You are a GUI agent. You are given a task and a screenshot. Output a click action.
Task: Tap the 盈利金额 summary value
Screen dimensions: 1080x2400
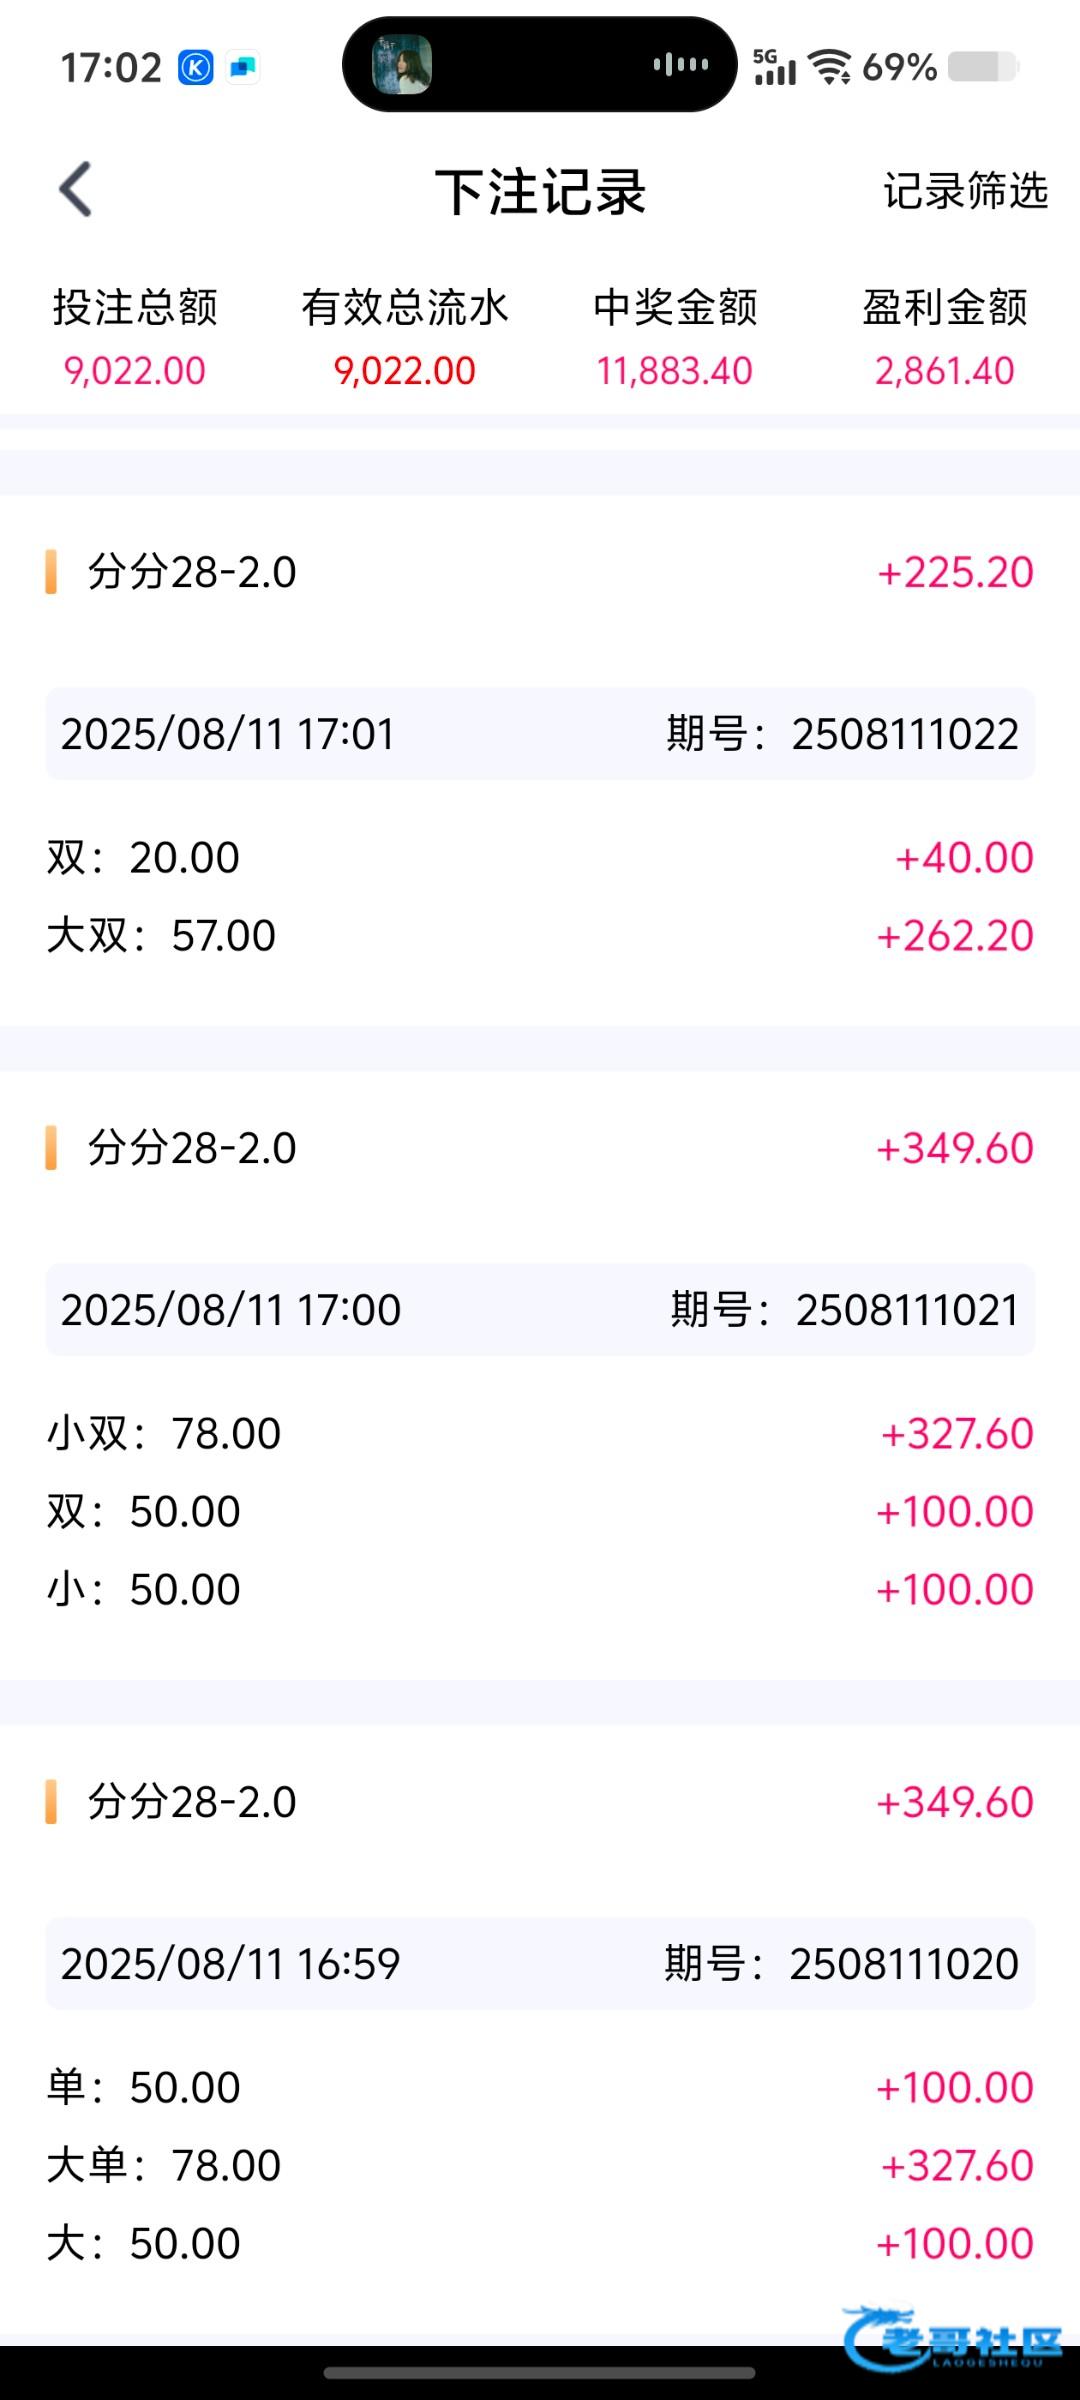coord(945,371)
